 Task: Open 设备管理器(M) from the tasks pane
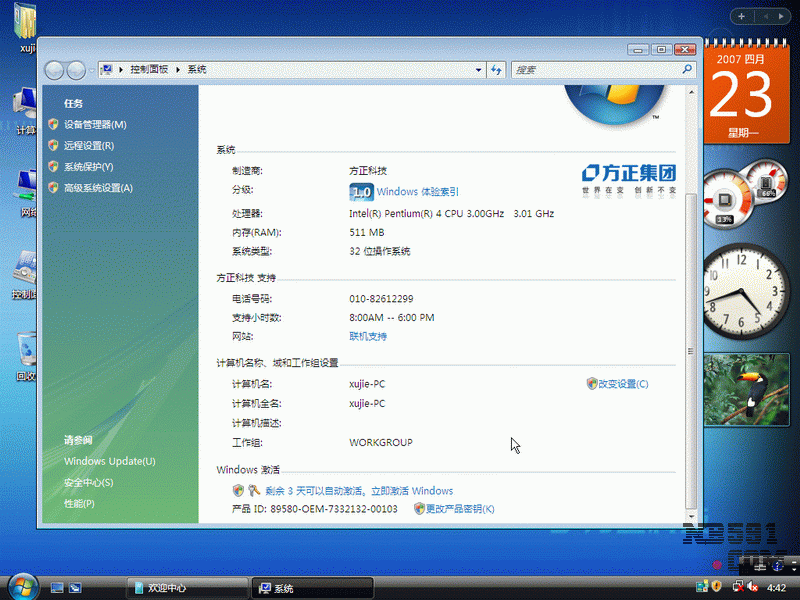[95, 125]
